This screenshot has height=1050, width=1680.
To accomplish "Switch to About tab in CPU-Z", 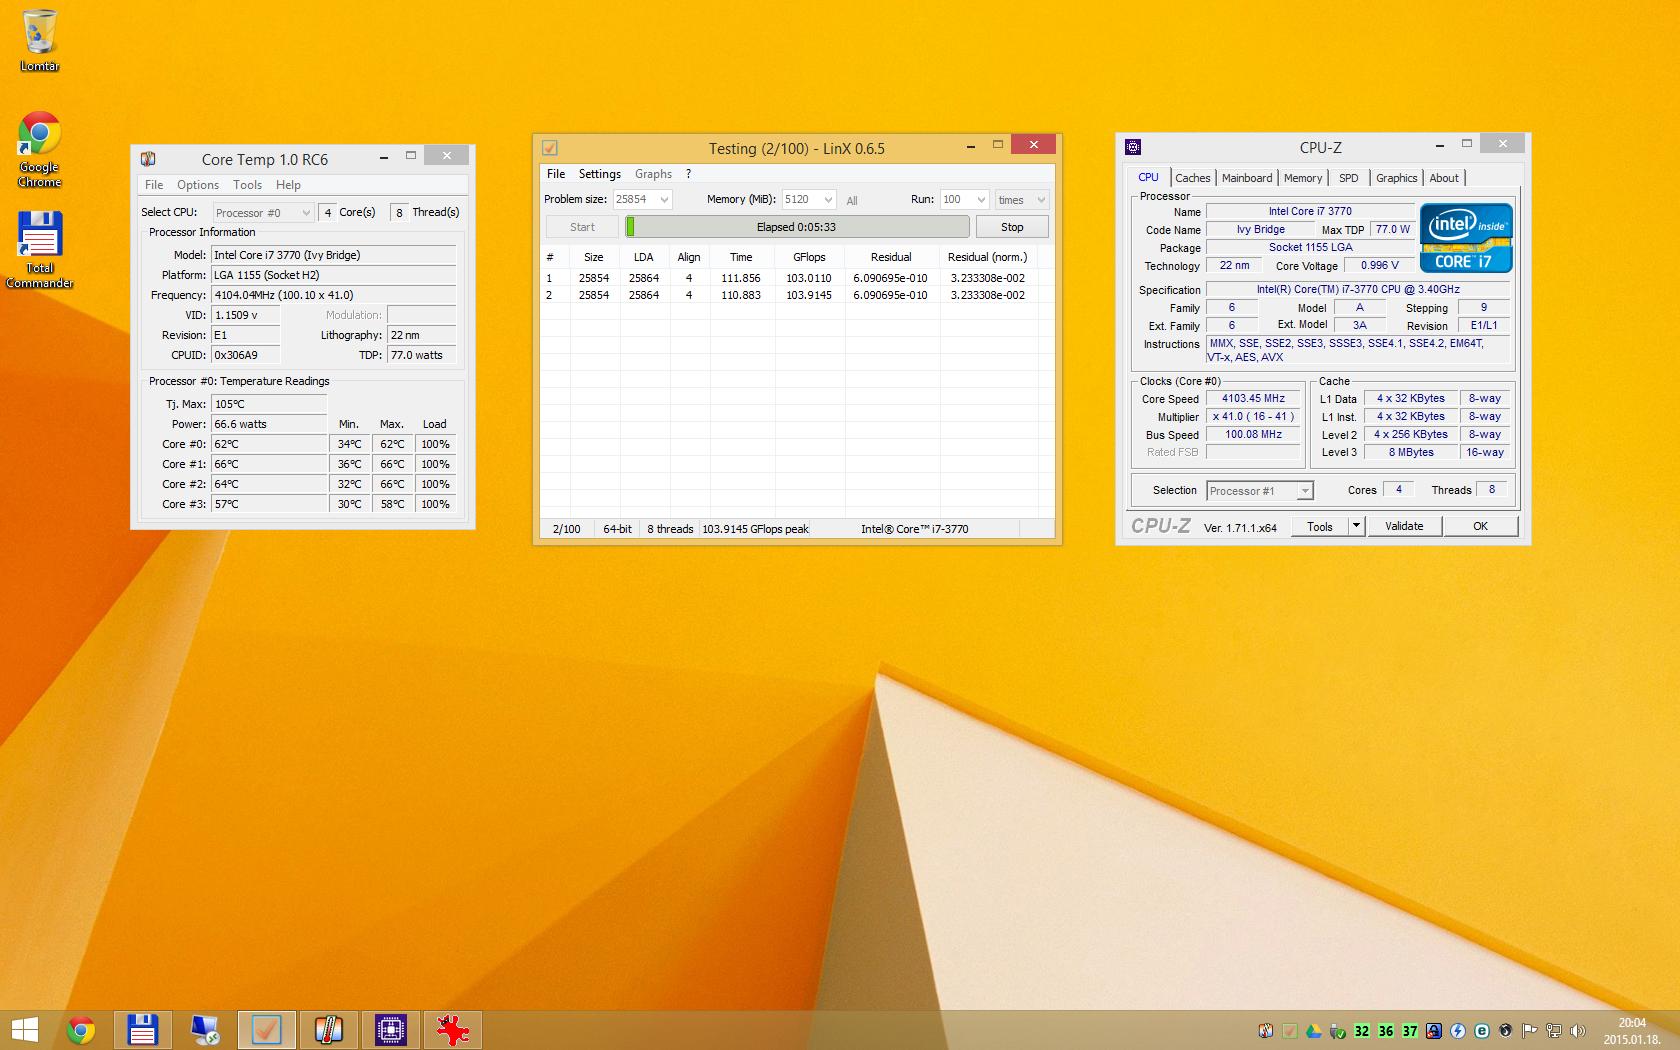I will 1443,178.
